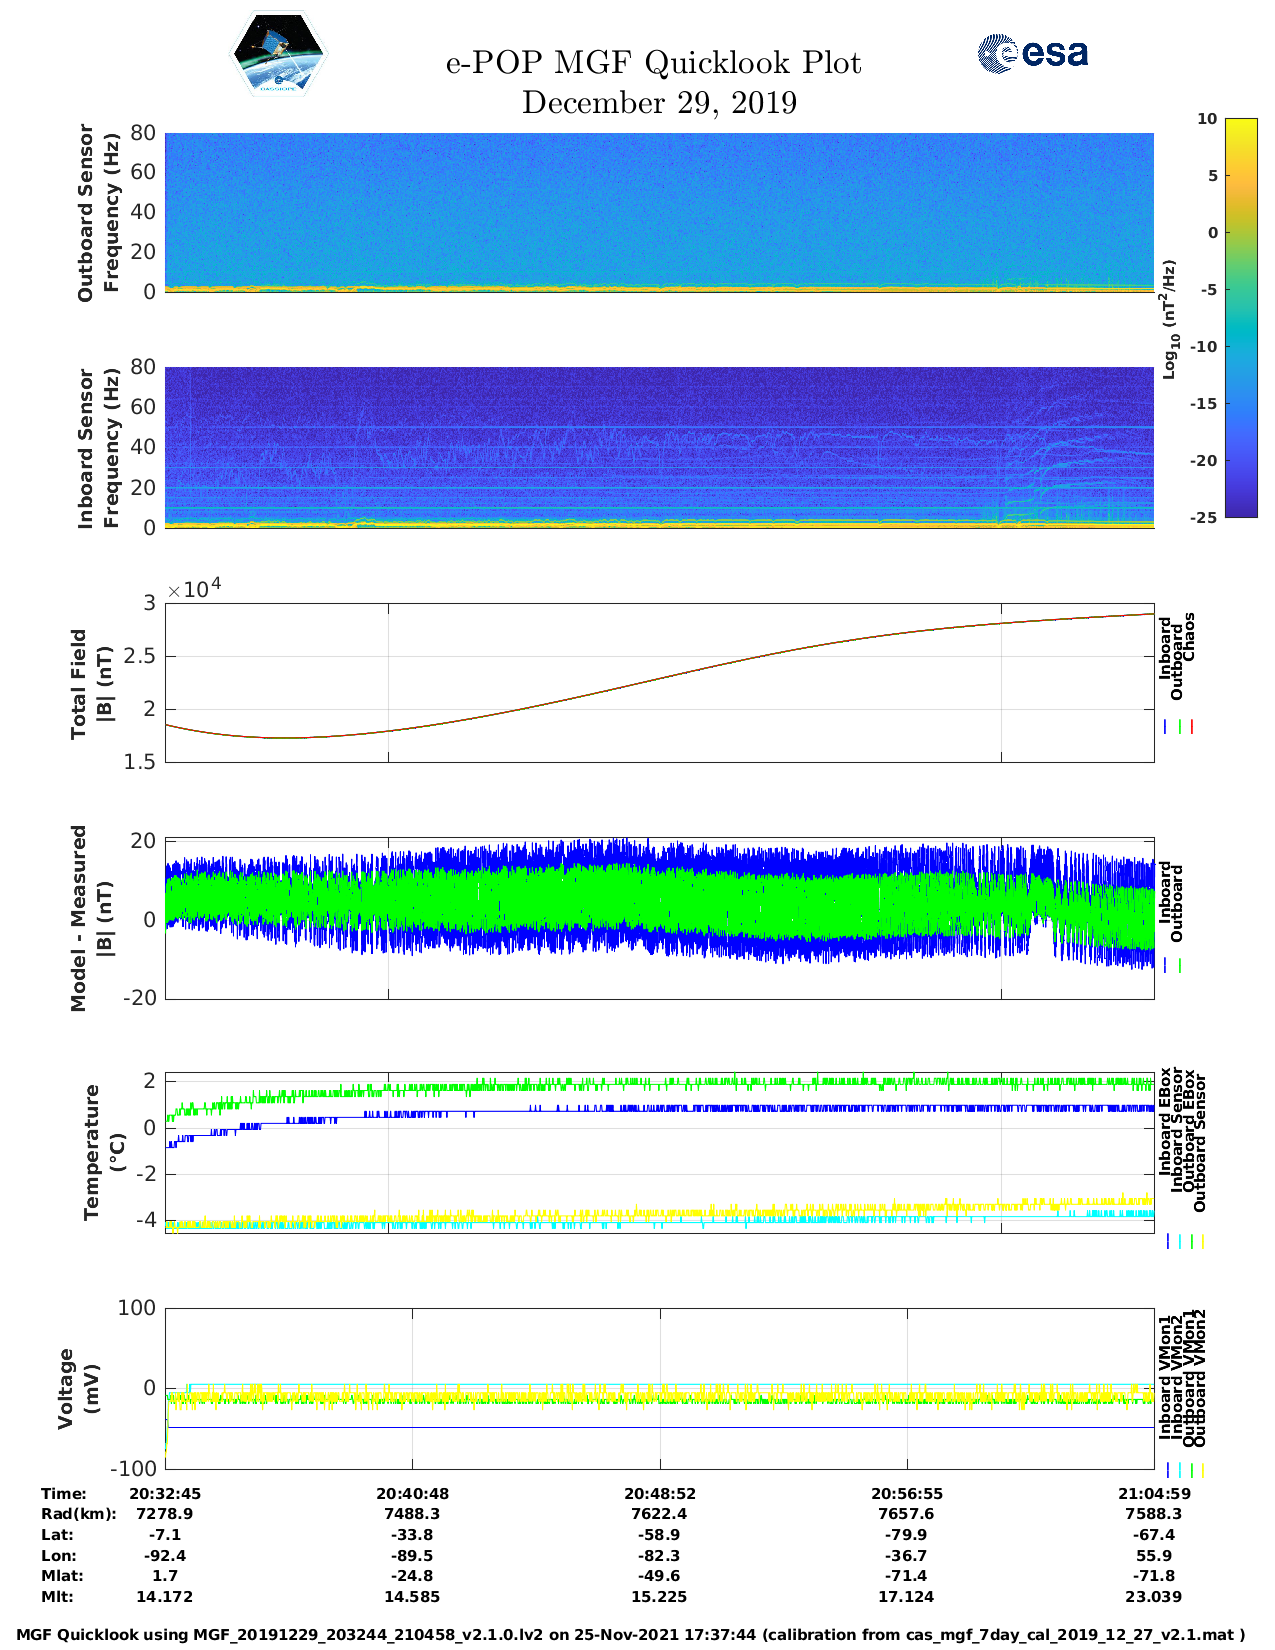Click the Rad(km) row label
1275x1650 pixels.
point(78,1514)
